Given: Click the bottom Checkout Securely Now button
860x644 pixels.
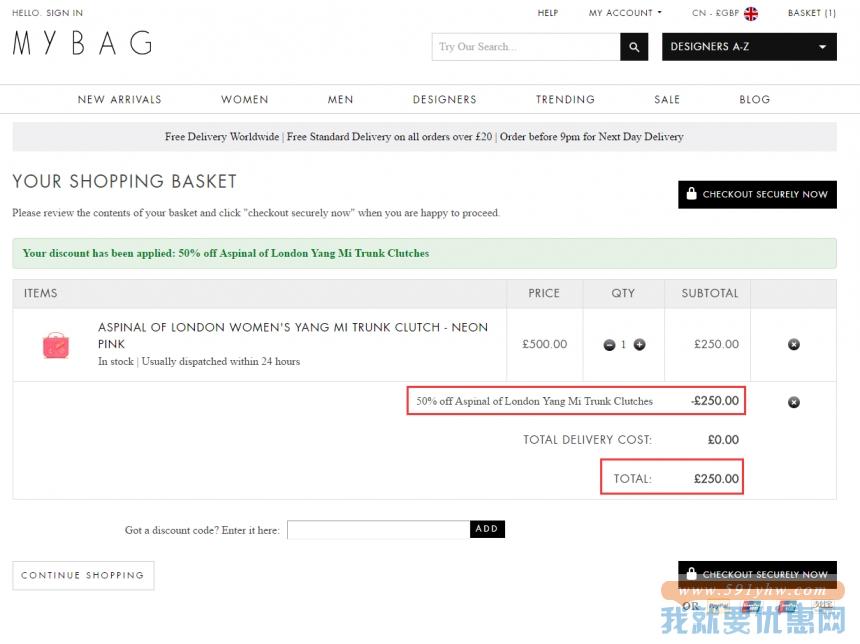Looking at the screenshot, I should click(x=757, y=574).
